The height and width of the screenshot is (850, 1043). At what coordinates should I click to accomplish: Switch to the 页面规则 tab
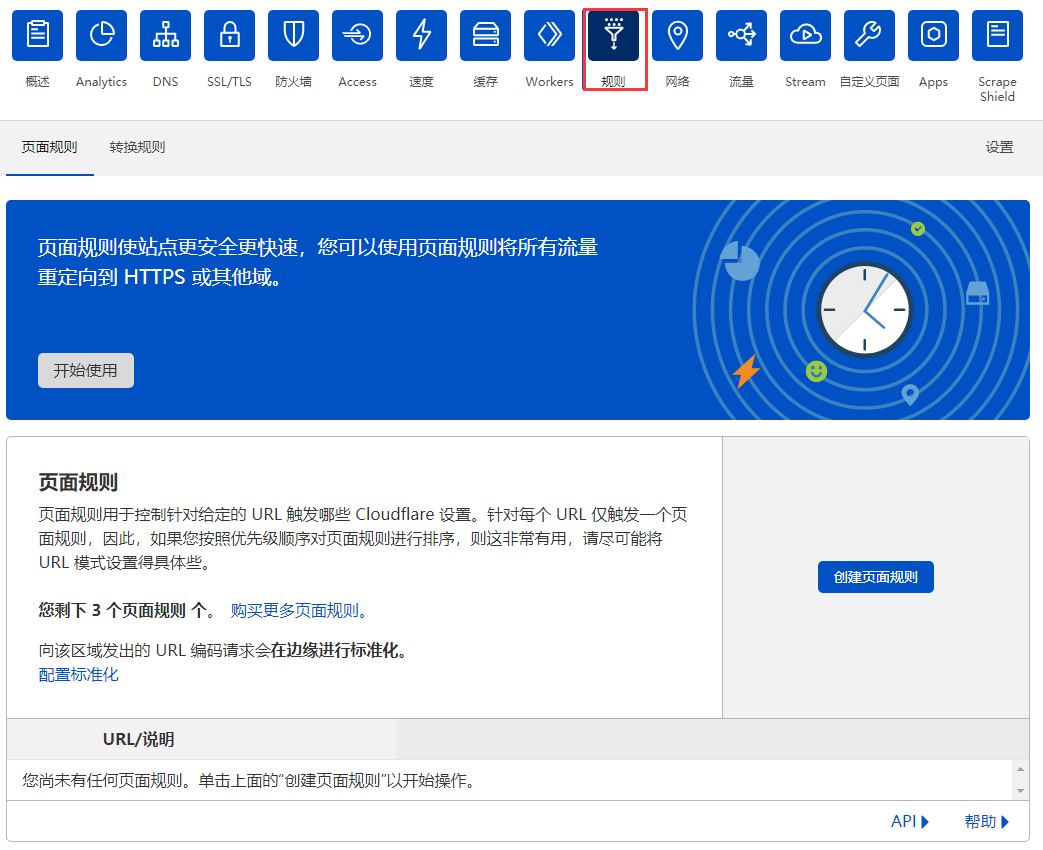tap(49, 147)
